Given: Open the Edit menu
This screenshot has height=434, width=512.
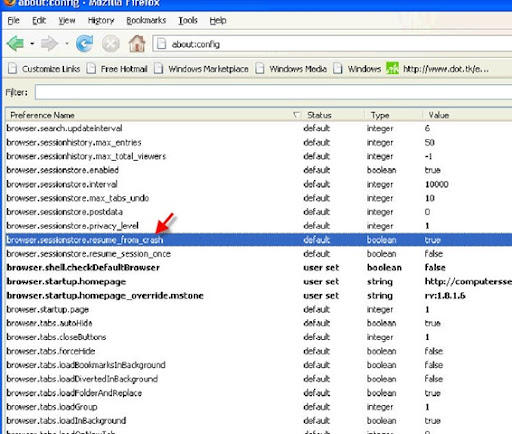Looking at the screenshot, I should pos(39,20).
